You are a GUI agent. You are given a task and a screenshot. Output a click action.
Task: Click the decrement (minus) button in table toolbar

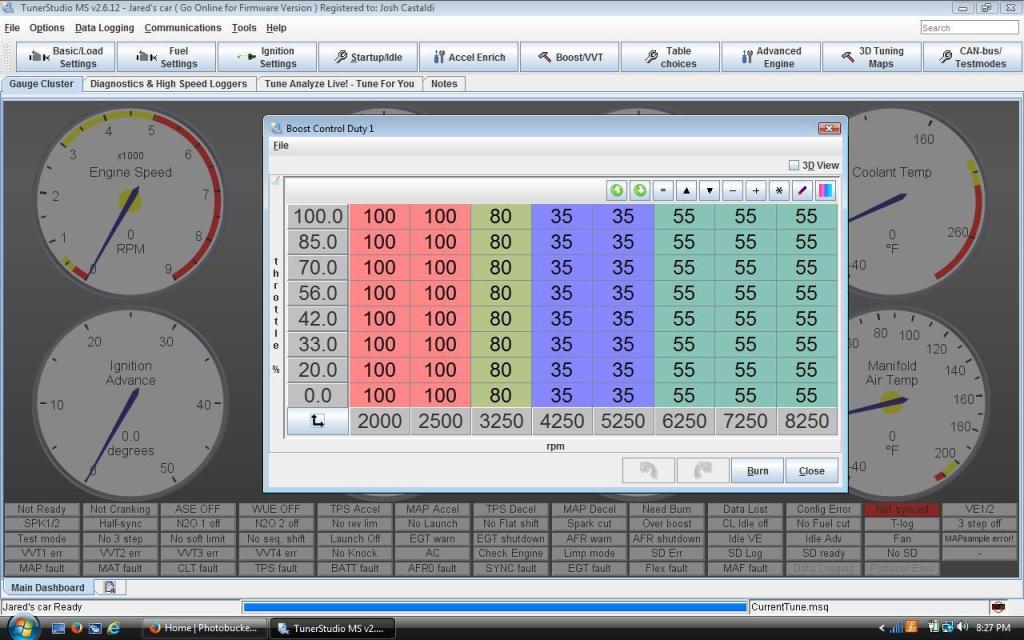pyautogui.click(x=733, y=190)
